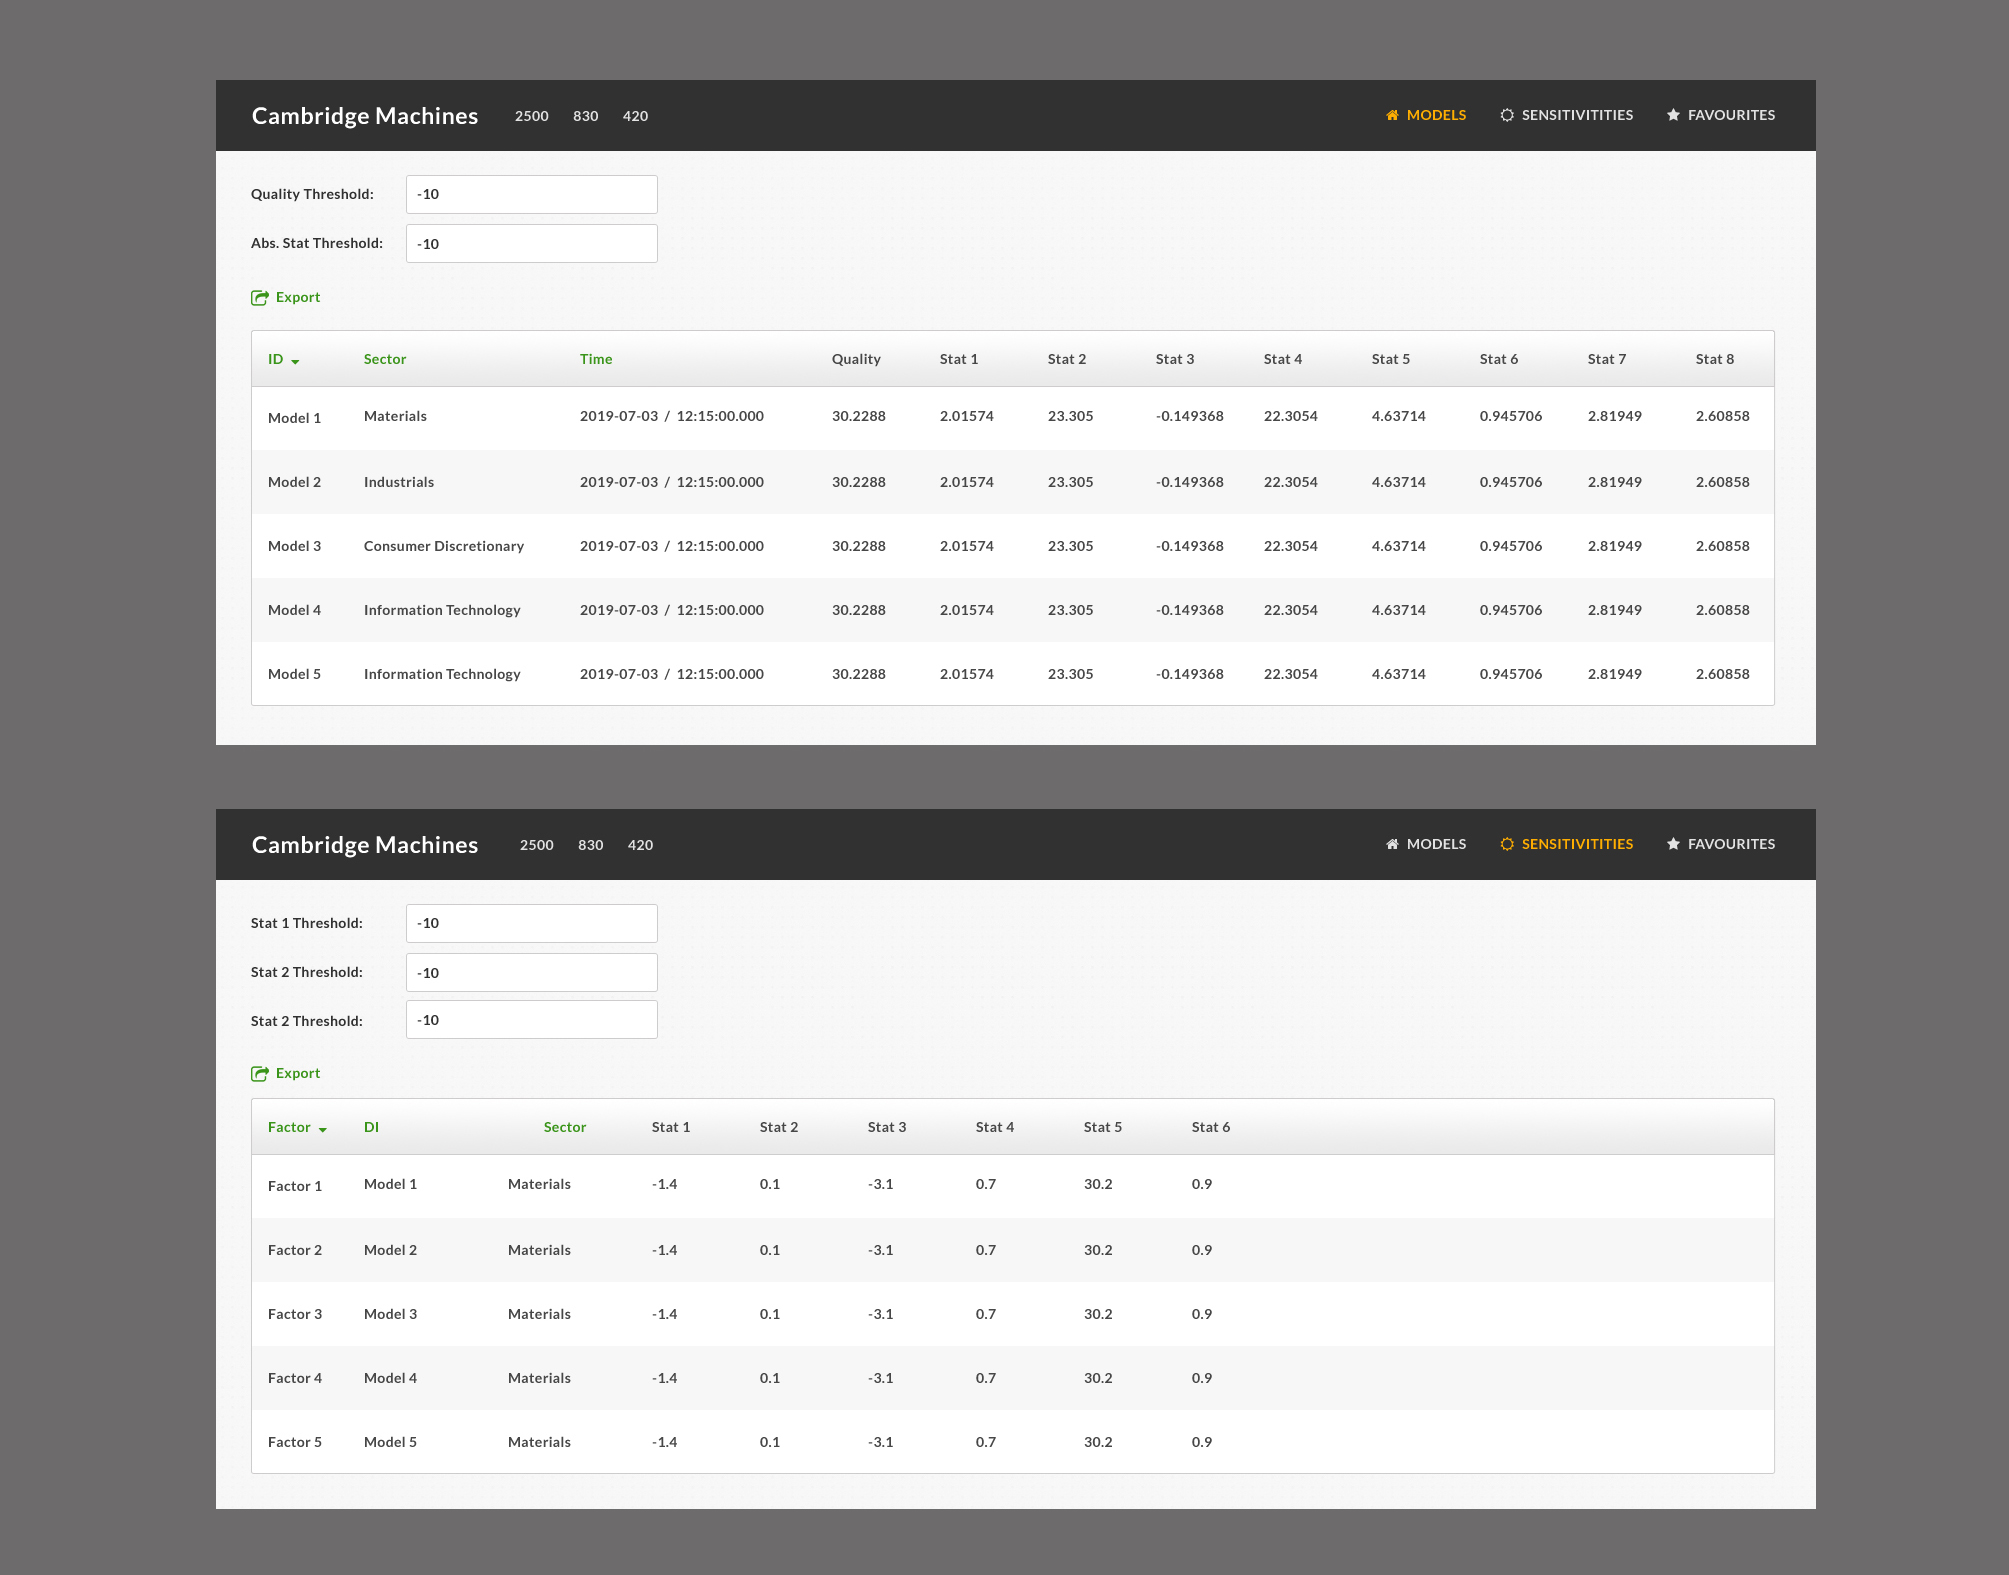Click the gear icon beside top SENSITIVITIES
This screenshot has width=2009, height=1575.
[1506, 115]
